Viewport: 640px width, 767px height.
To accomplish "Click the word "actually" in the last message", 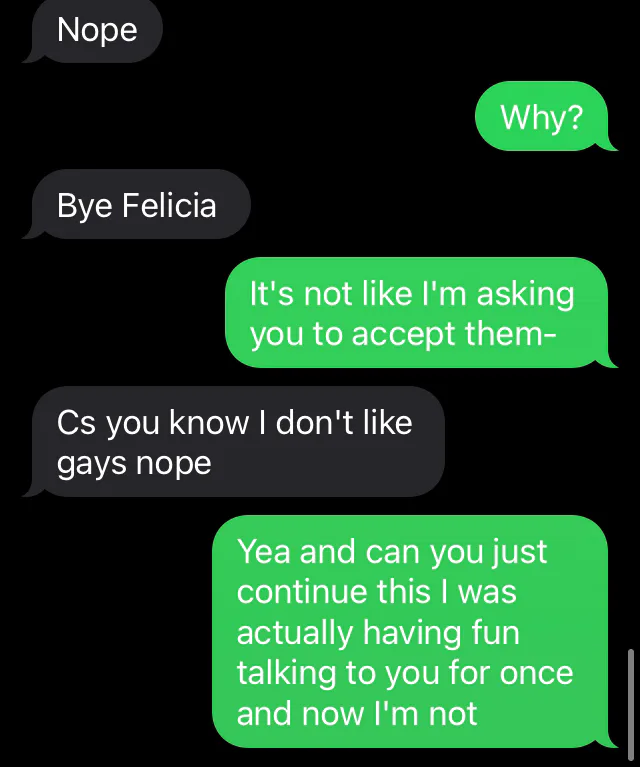I will 295,632.
